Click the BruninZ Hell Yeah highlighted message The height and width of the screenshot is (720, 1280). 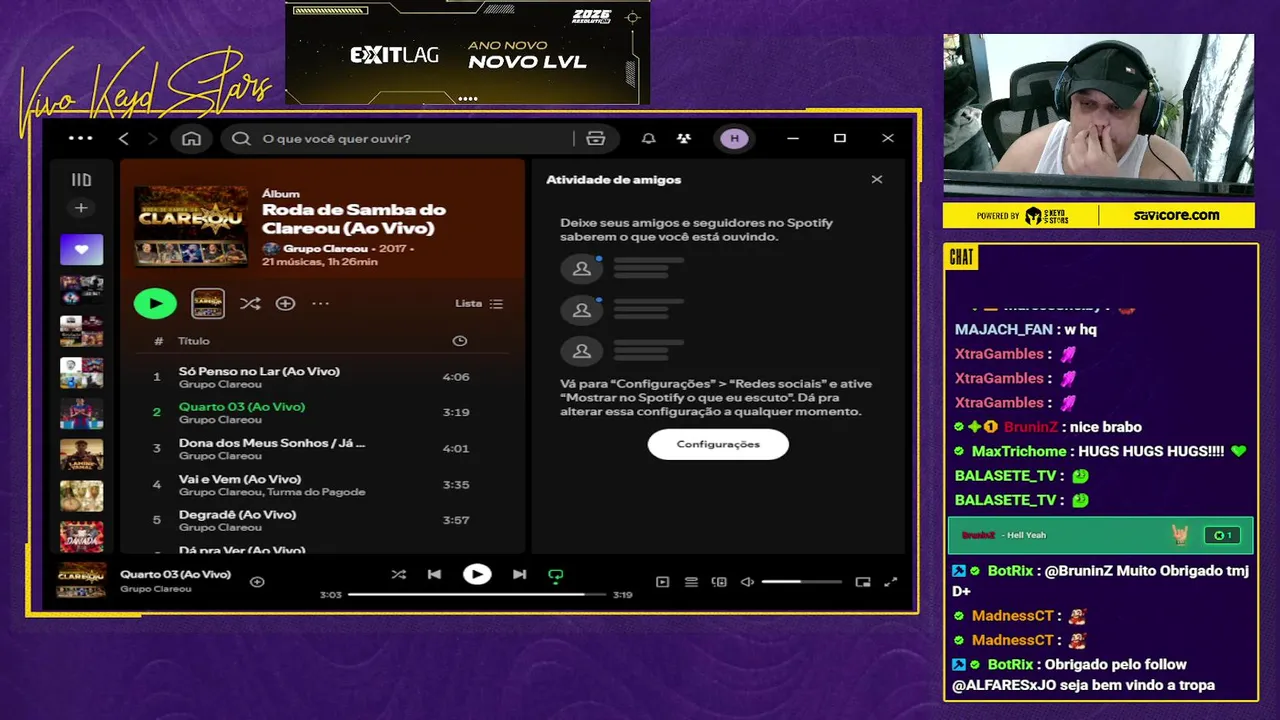[x=1100, y=535]
